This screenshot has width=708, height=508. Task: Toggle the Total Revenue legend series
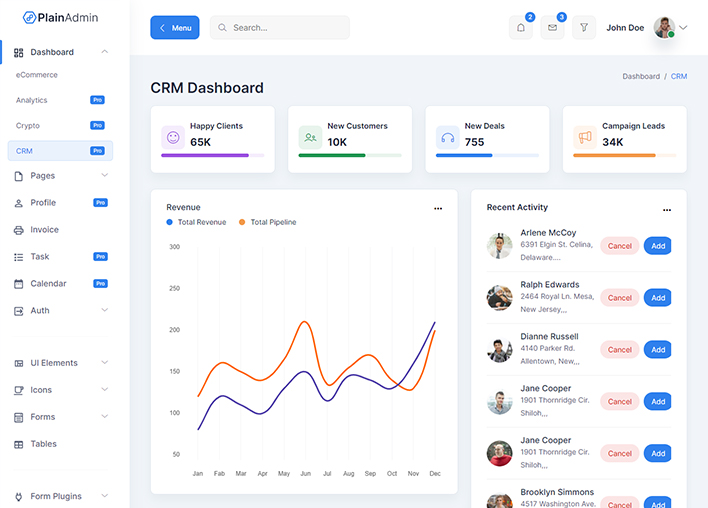tap(196, 222)
